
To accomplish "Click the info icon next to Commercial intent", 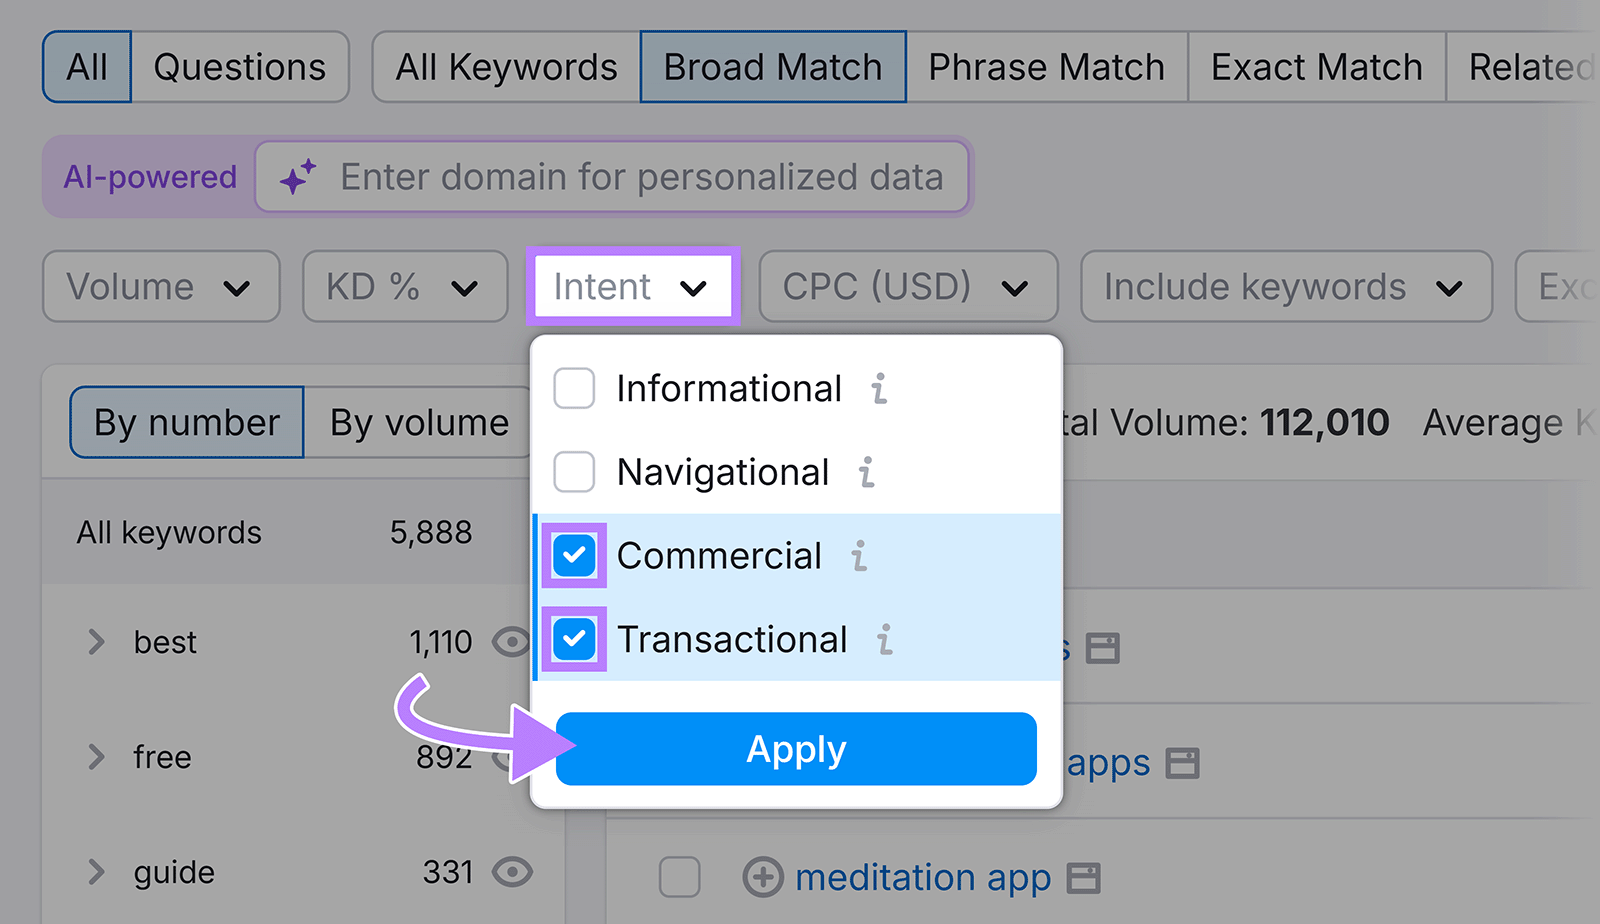I will click(x=860, y=557).
